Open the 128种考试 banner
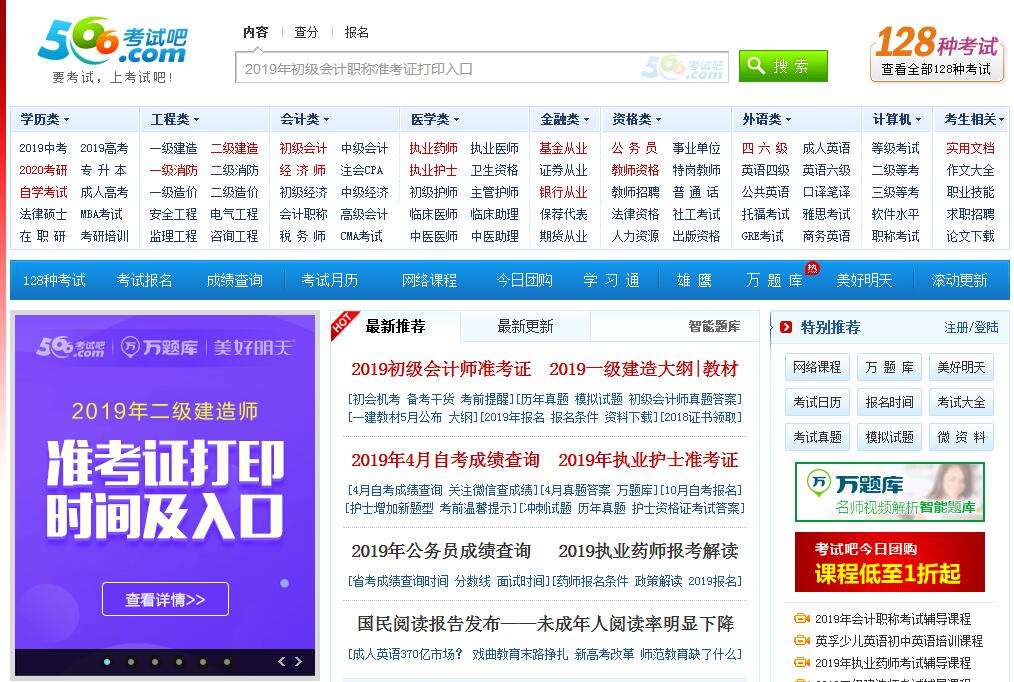 pos(937,53)
